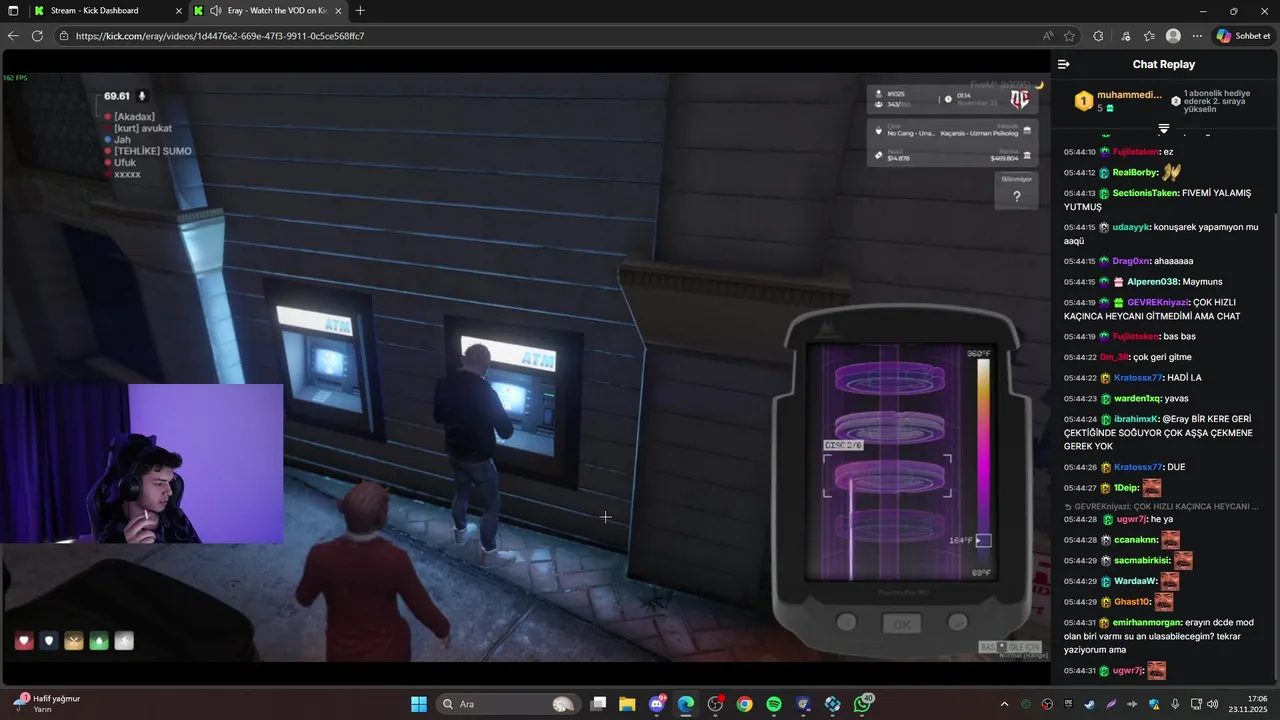
Task: Open File Explorer from taskbar
Action: point(627,704)
